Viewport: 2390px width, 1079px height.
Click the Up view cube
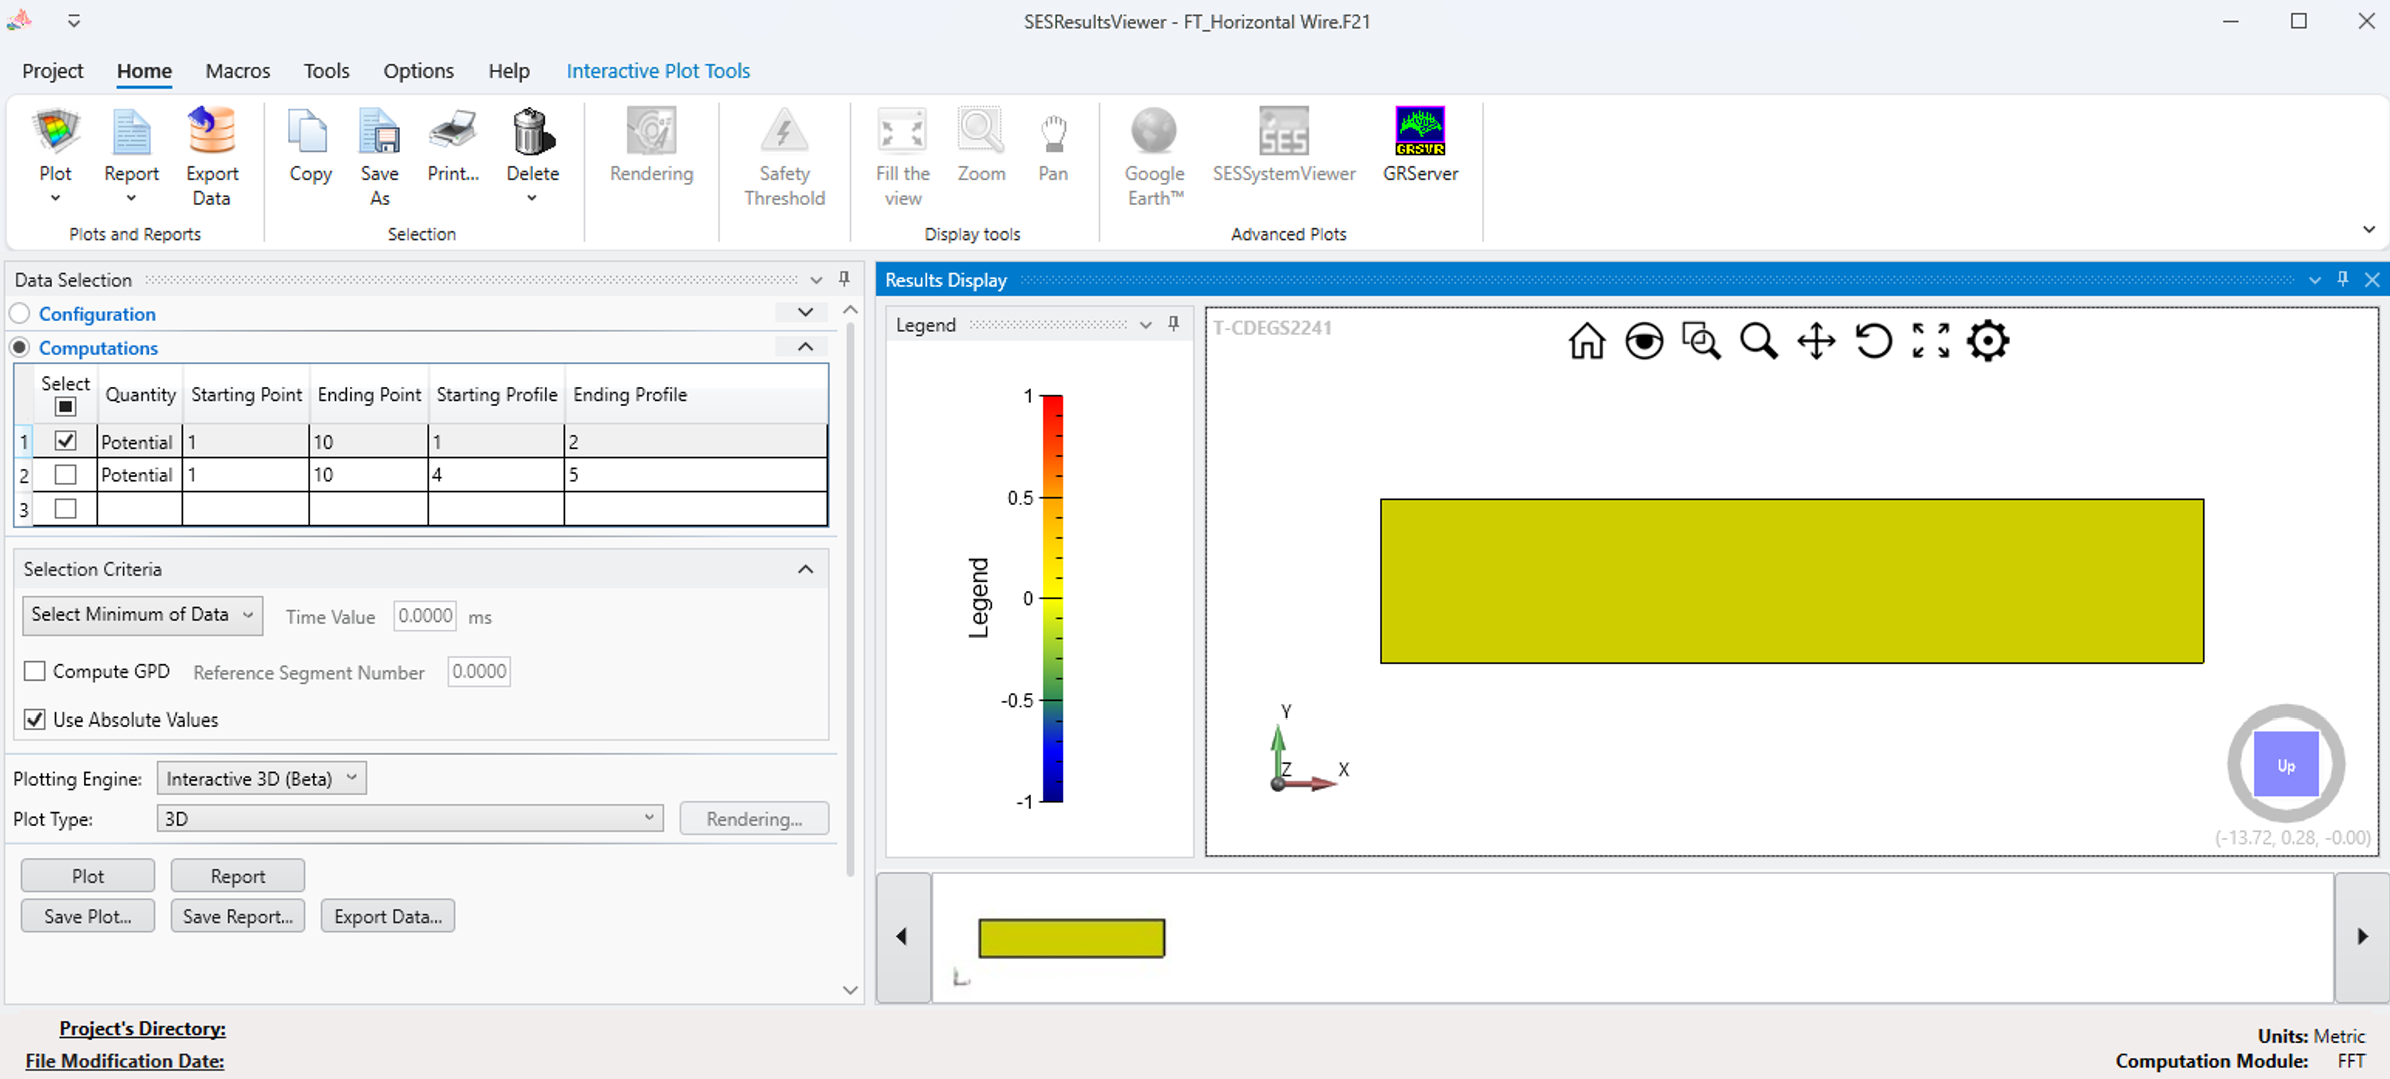[2286, 765]
